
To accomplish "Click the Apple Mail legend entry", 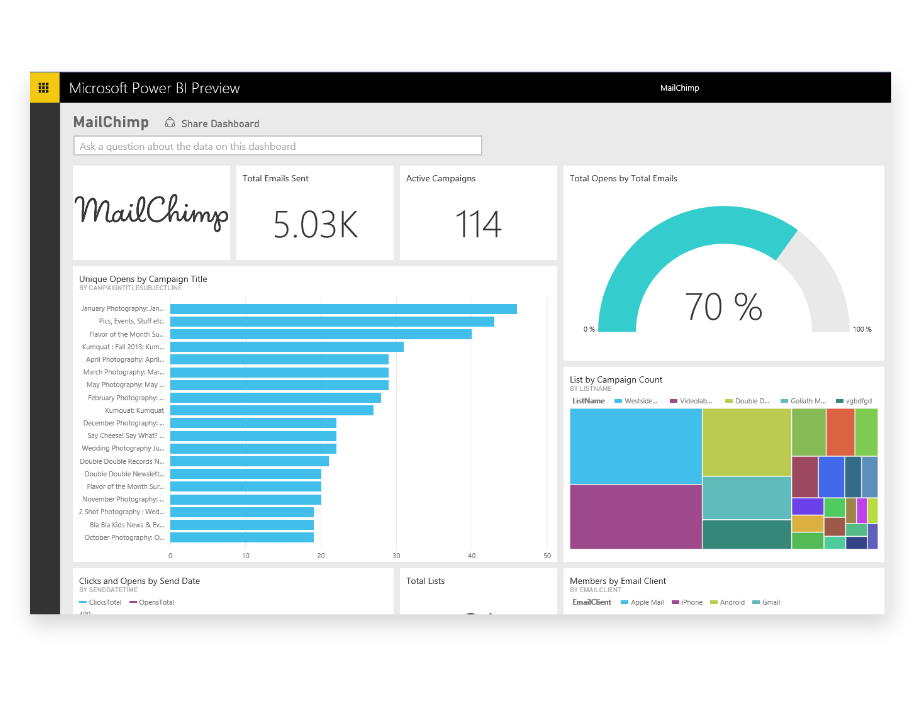I will [x=643, y=602].
